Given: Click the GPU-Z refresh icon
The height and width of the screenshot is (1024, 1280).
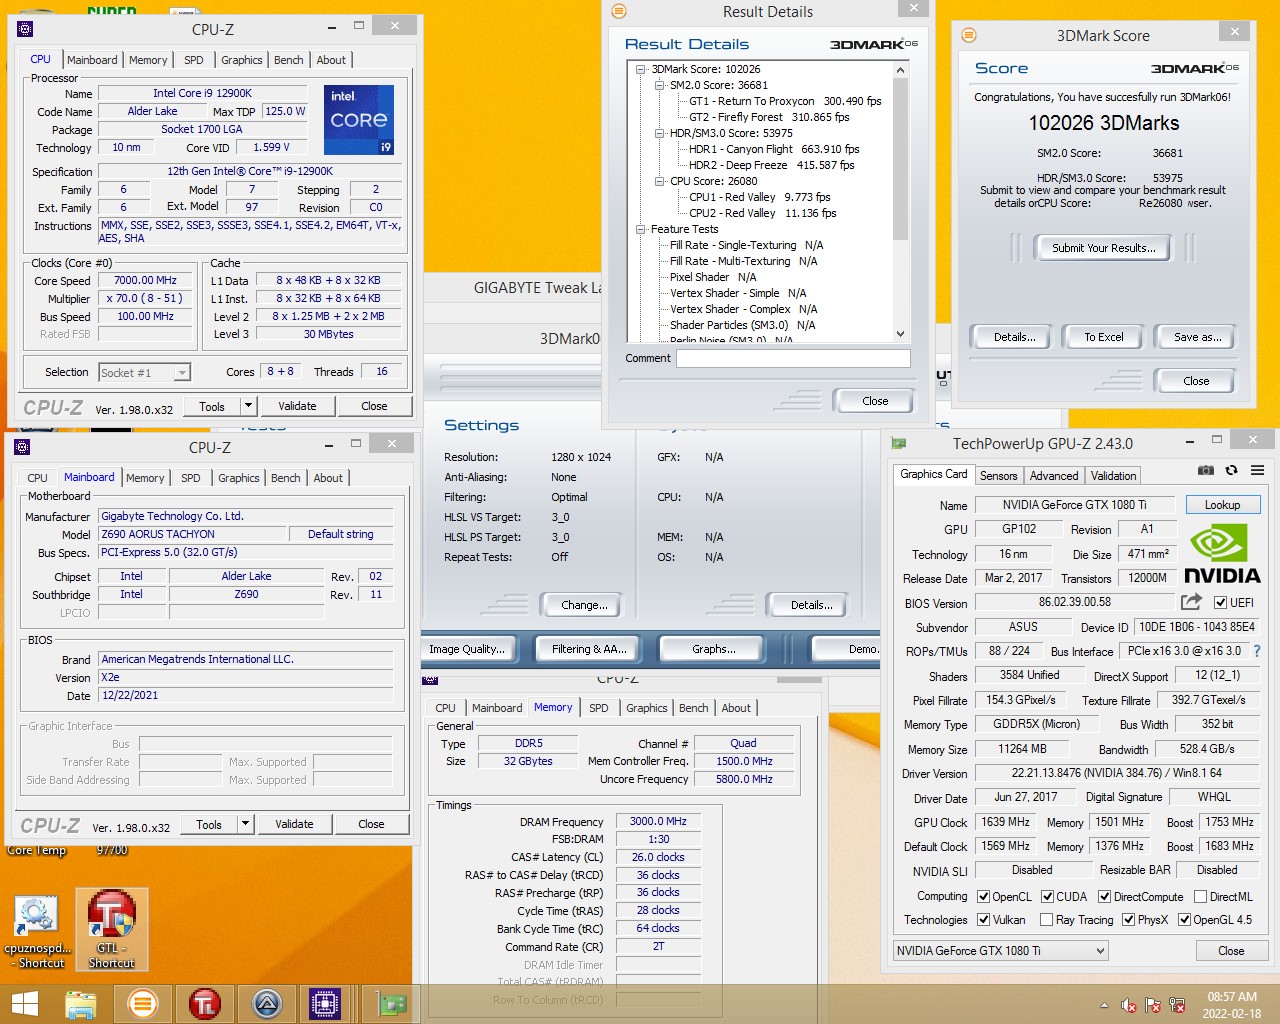Looking at the screenshot, I should 1231,470.
